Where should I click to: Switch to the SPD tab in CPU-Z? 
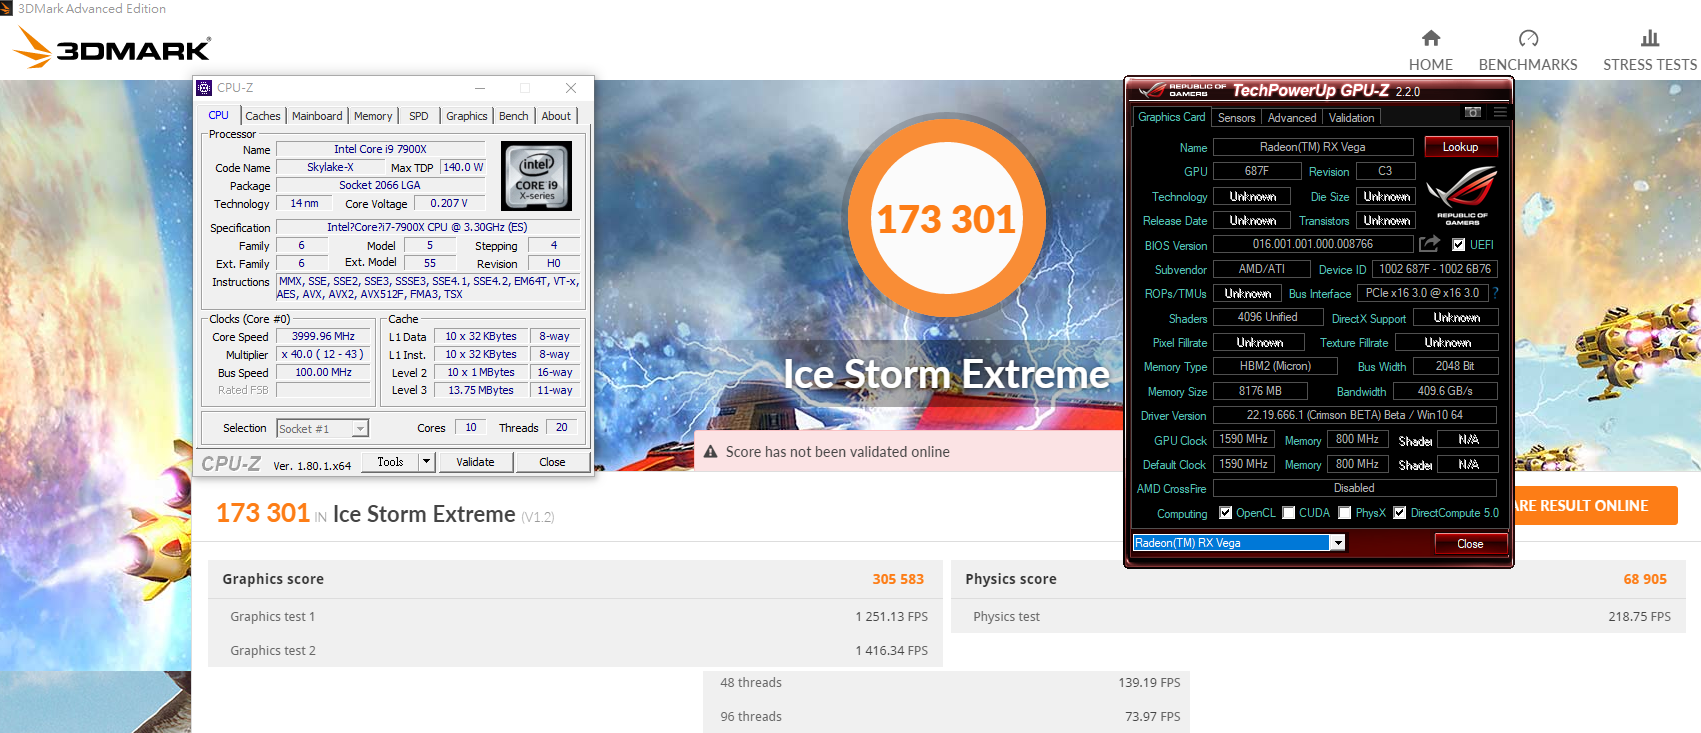tap(419, 116)
